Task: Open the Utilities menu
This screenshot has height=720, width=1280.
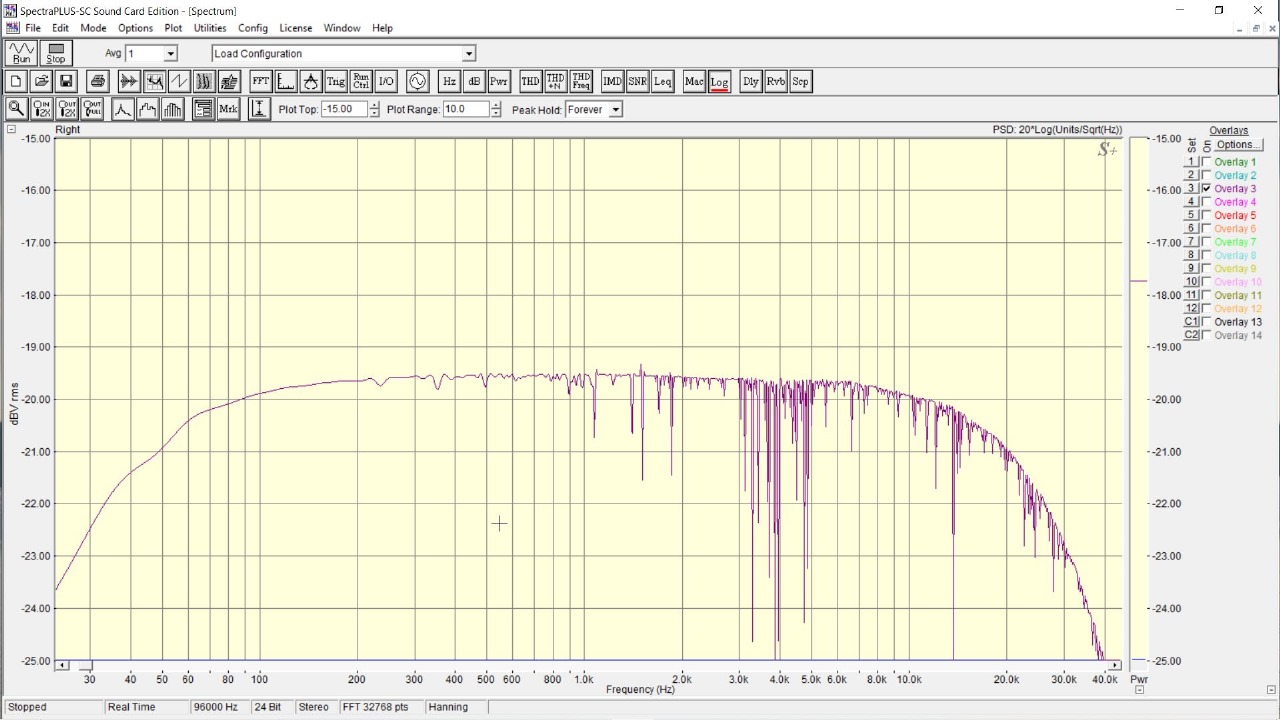Action: point(210,28)
